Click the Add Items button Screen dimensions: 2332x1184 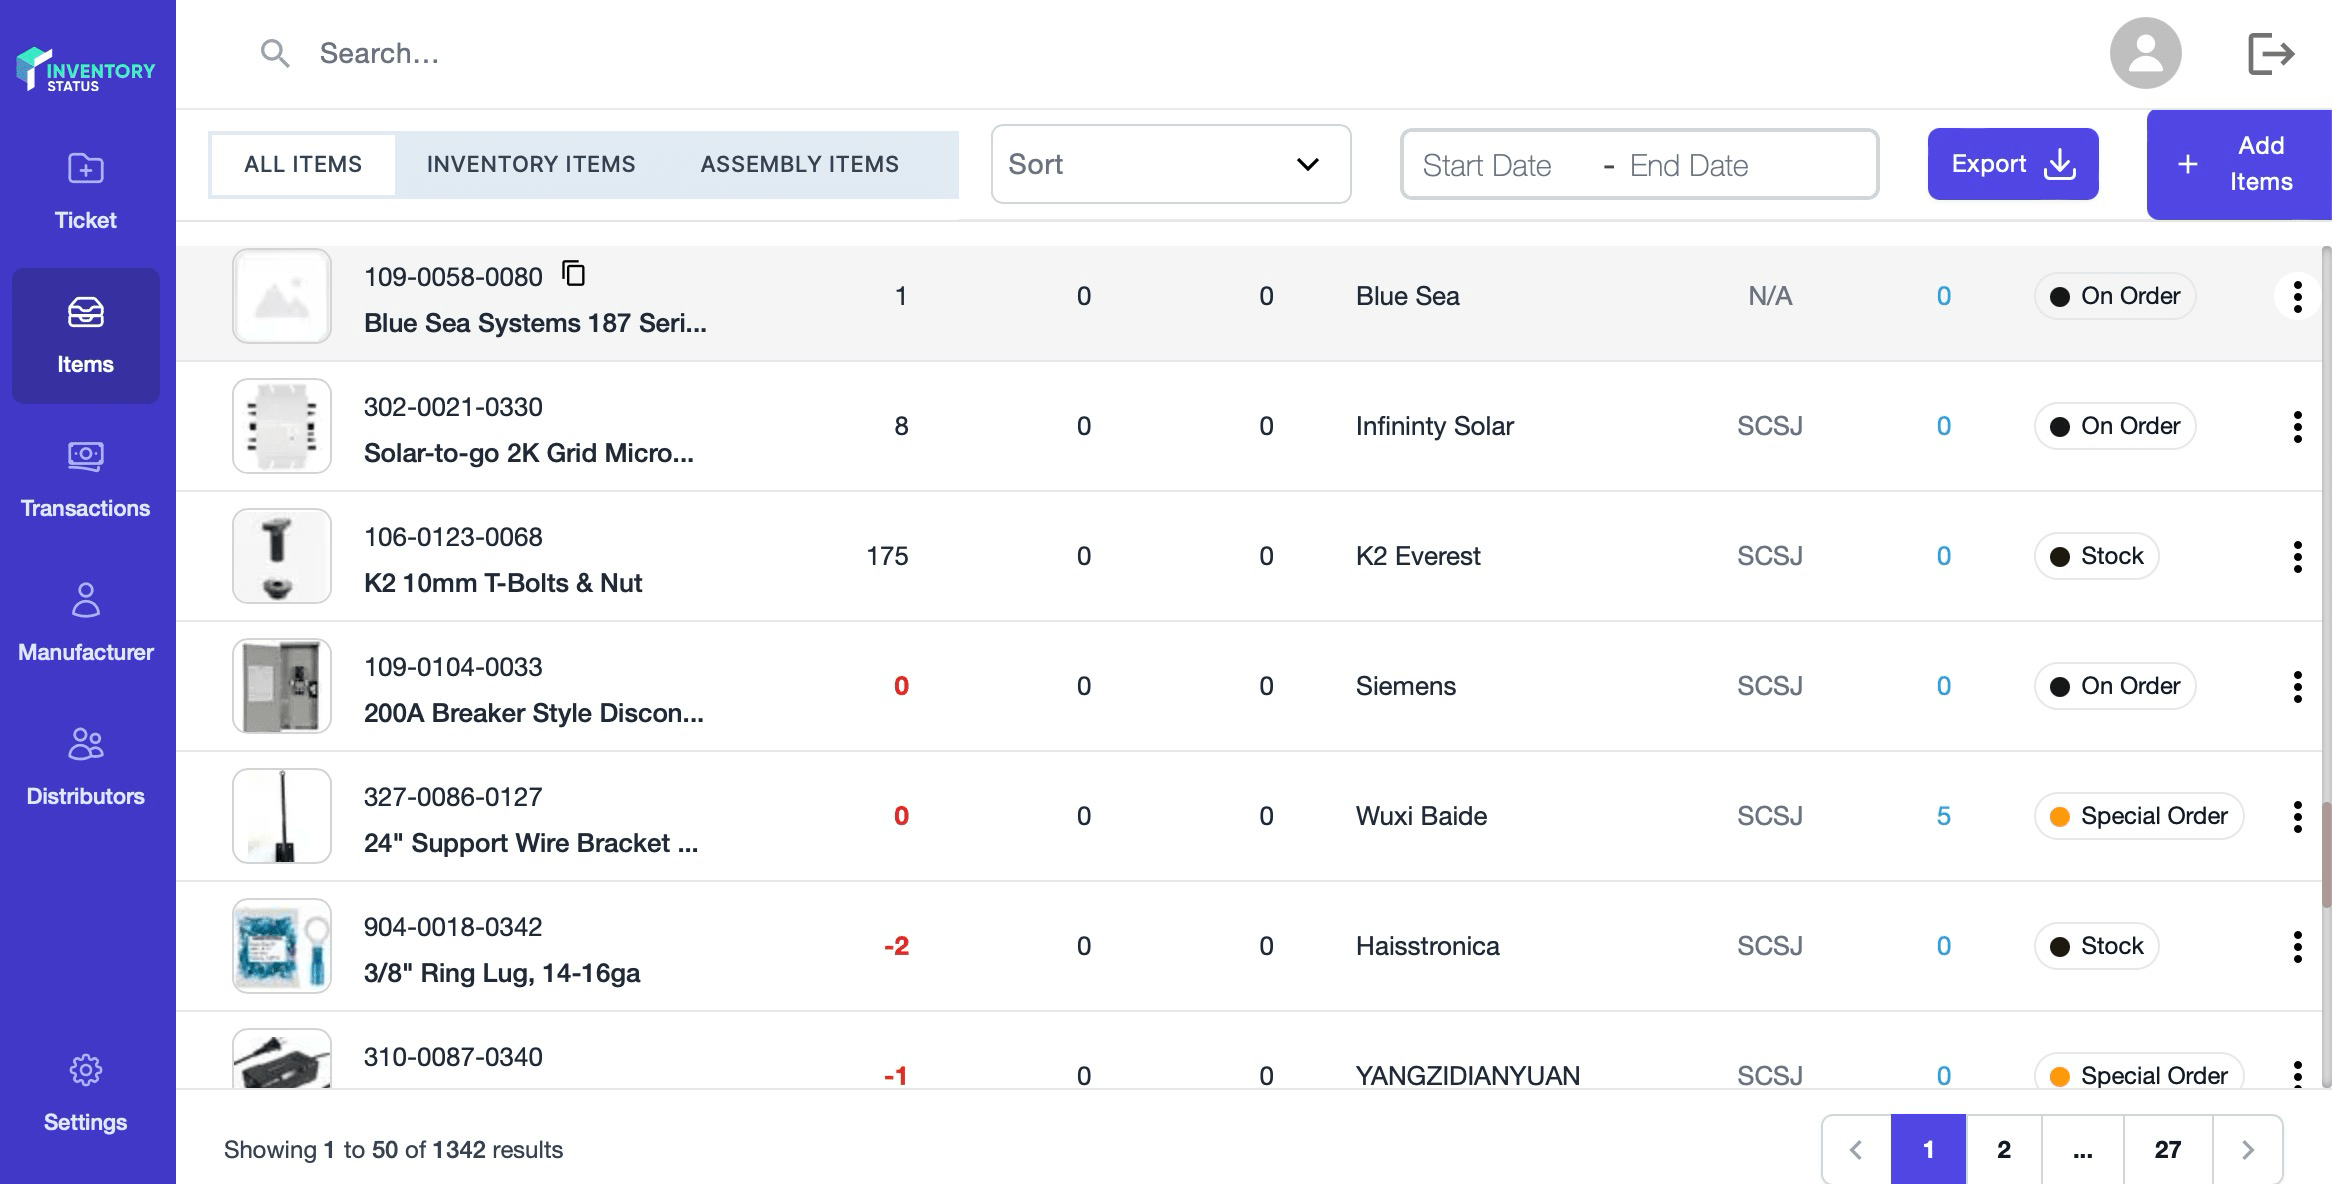tap(2238, 164)
